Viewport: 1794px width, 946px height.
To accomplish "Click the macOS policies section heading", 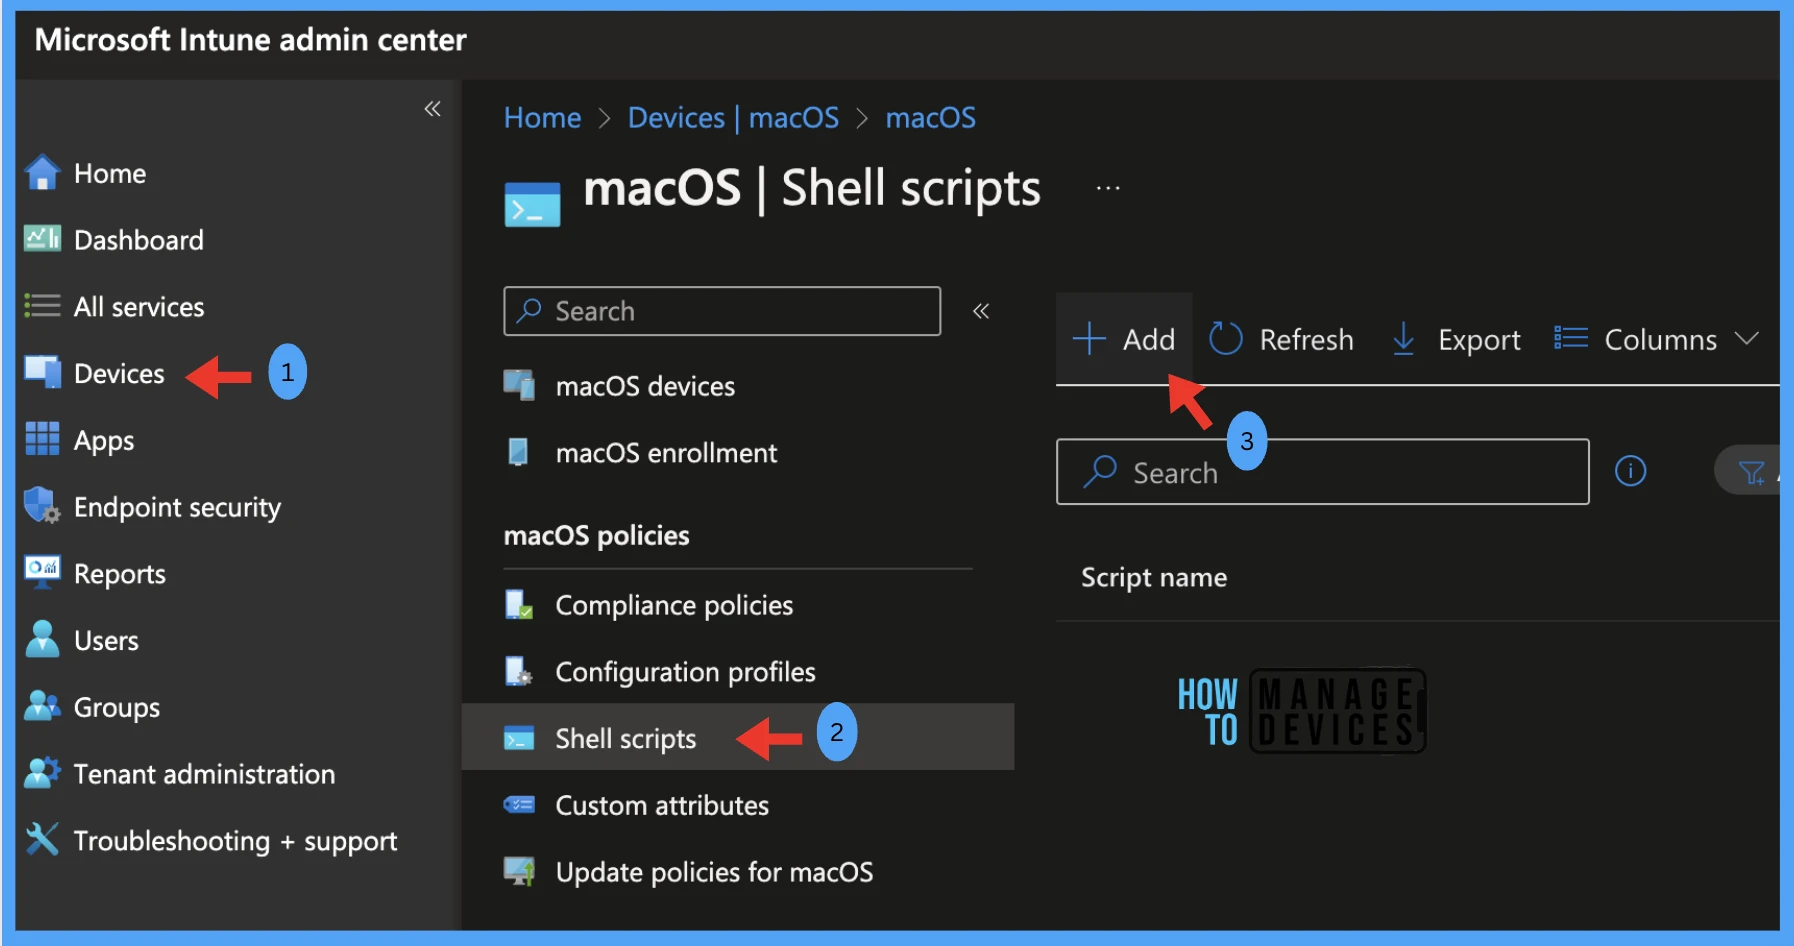I will tap(596, 535).
